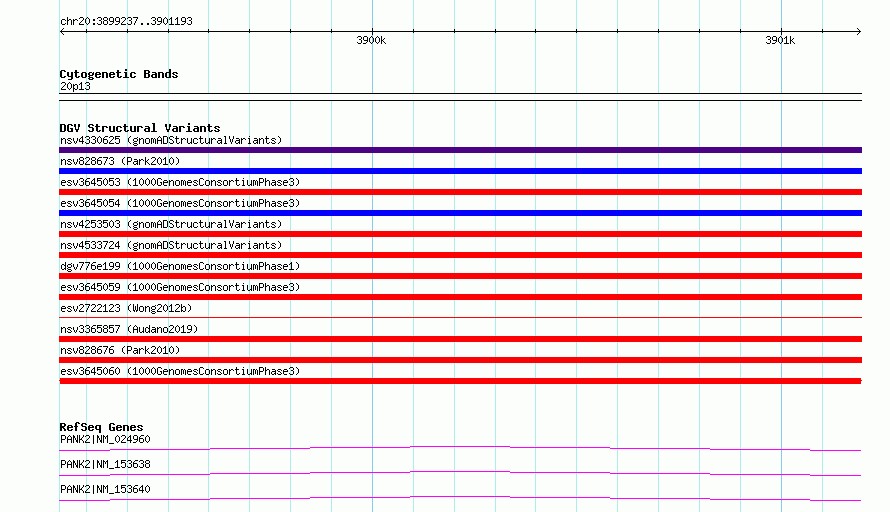Open variant nsv4253503 label
The image size is (890, 512).
click(171, 224)
